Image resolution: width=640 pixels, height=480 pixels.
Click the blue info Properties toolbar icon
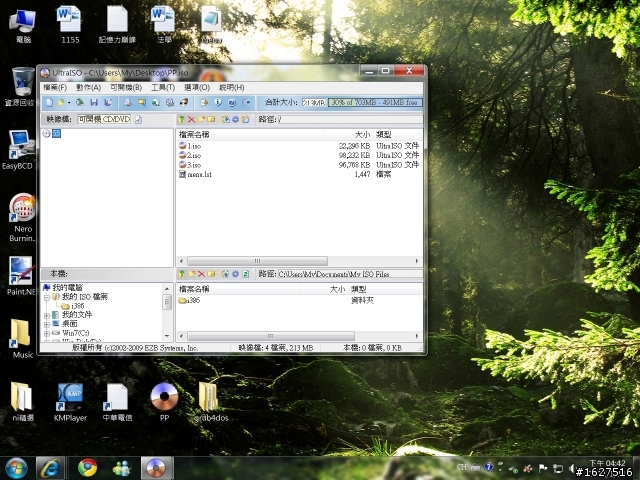click(x=218, y=102)
